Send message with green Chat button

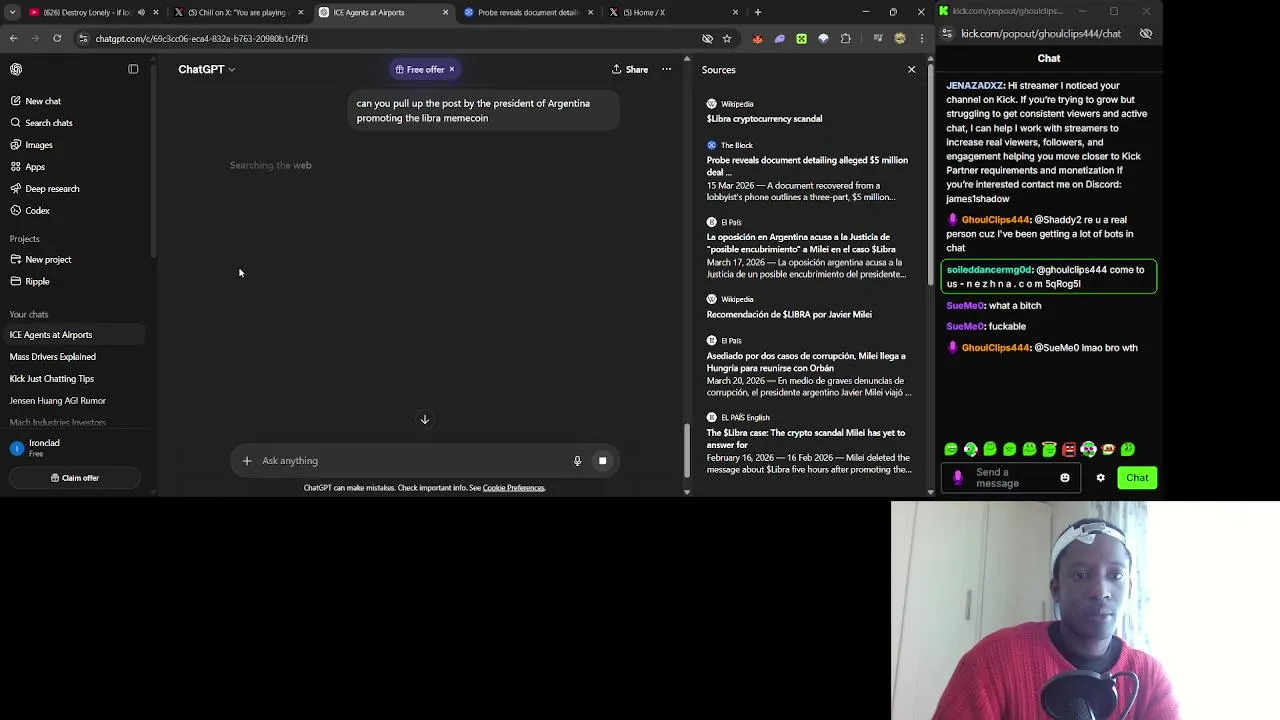tap(1137, 478)
